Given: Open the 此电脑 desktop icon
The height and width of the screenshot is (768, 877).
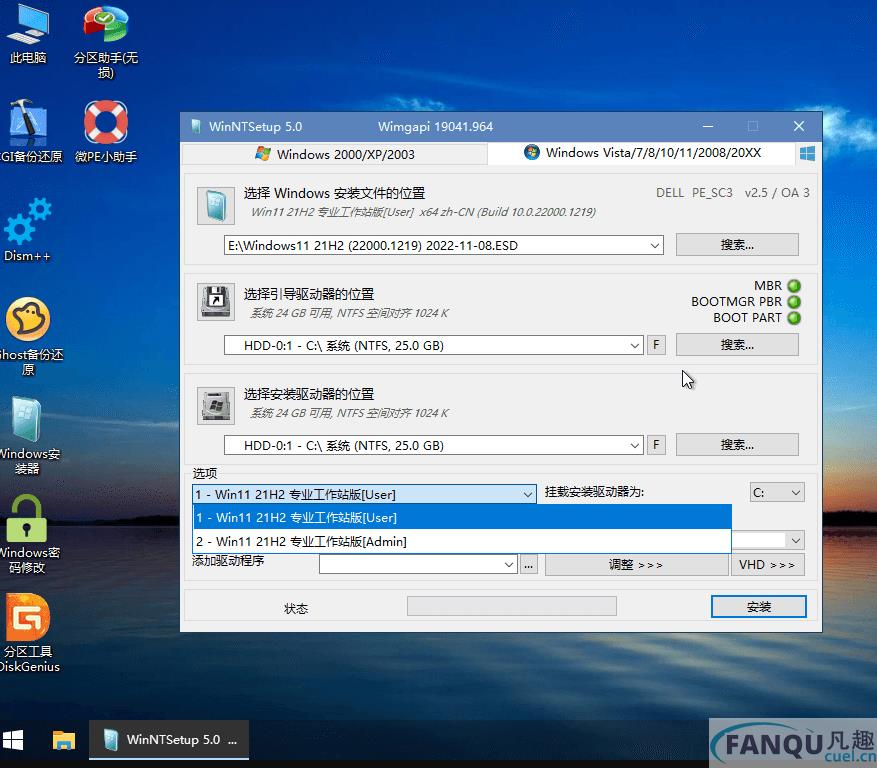Looking at the screenshot, I should [x=28, y=35].
